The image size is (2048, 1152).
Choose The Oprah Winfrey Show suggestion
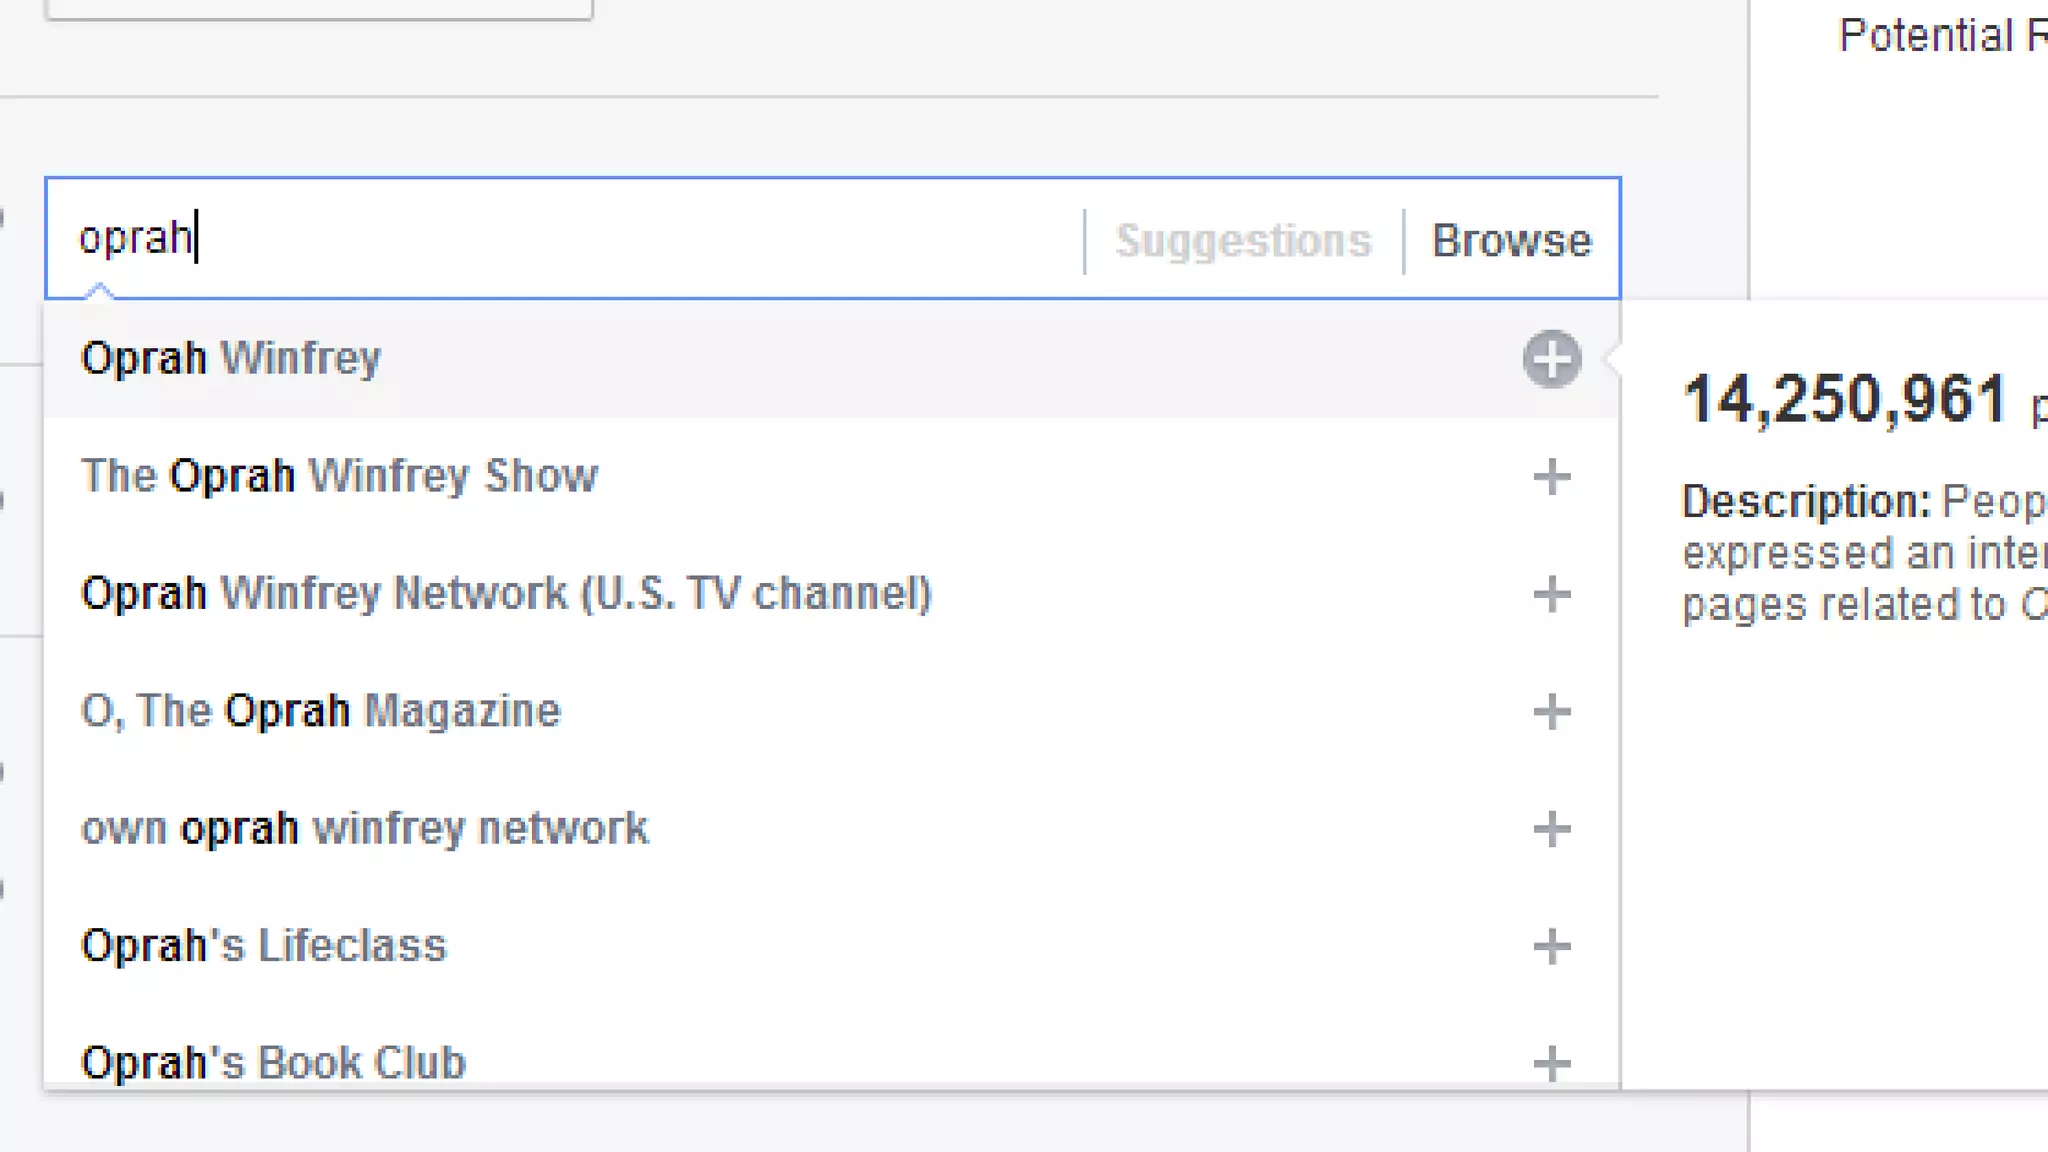coord(339,476)
